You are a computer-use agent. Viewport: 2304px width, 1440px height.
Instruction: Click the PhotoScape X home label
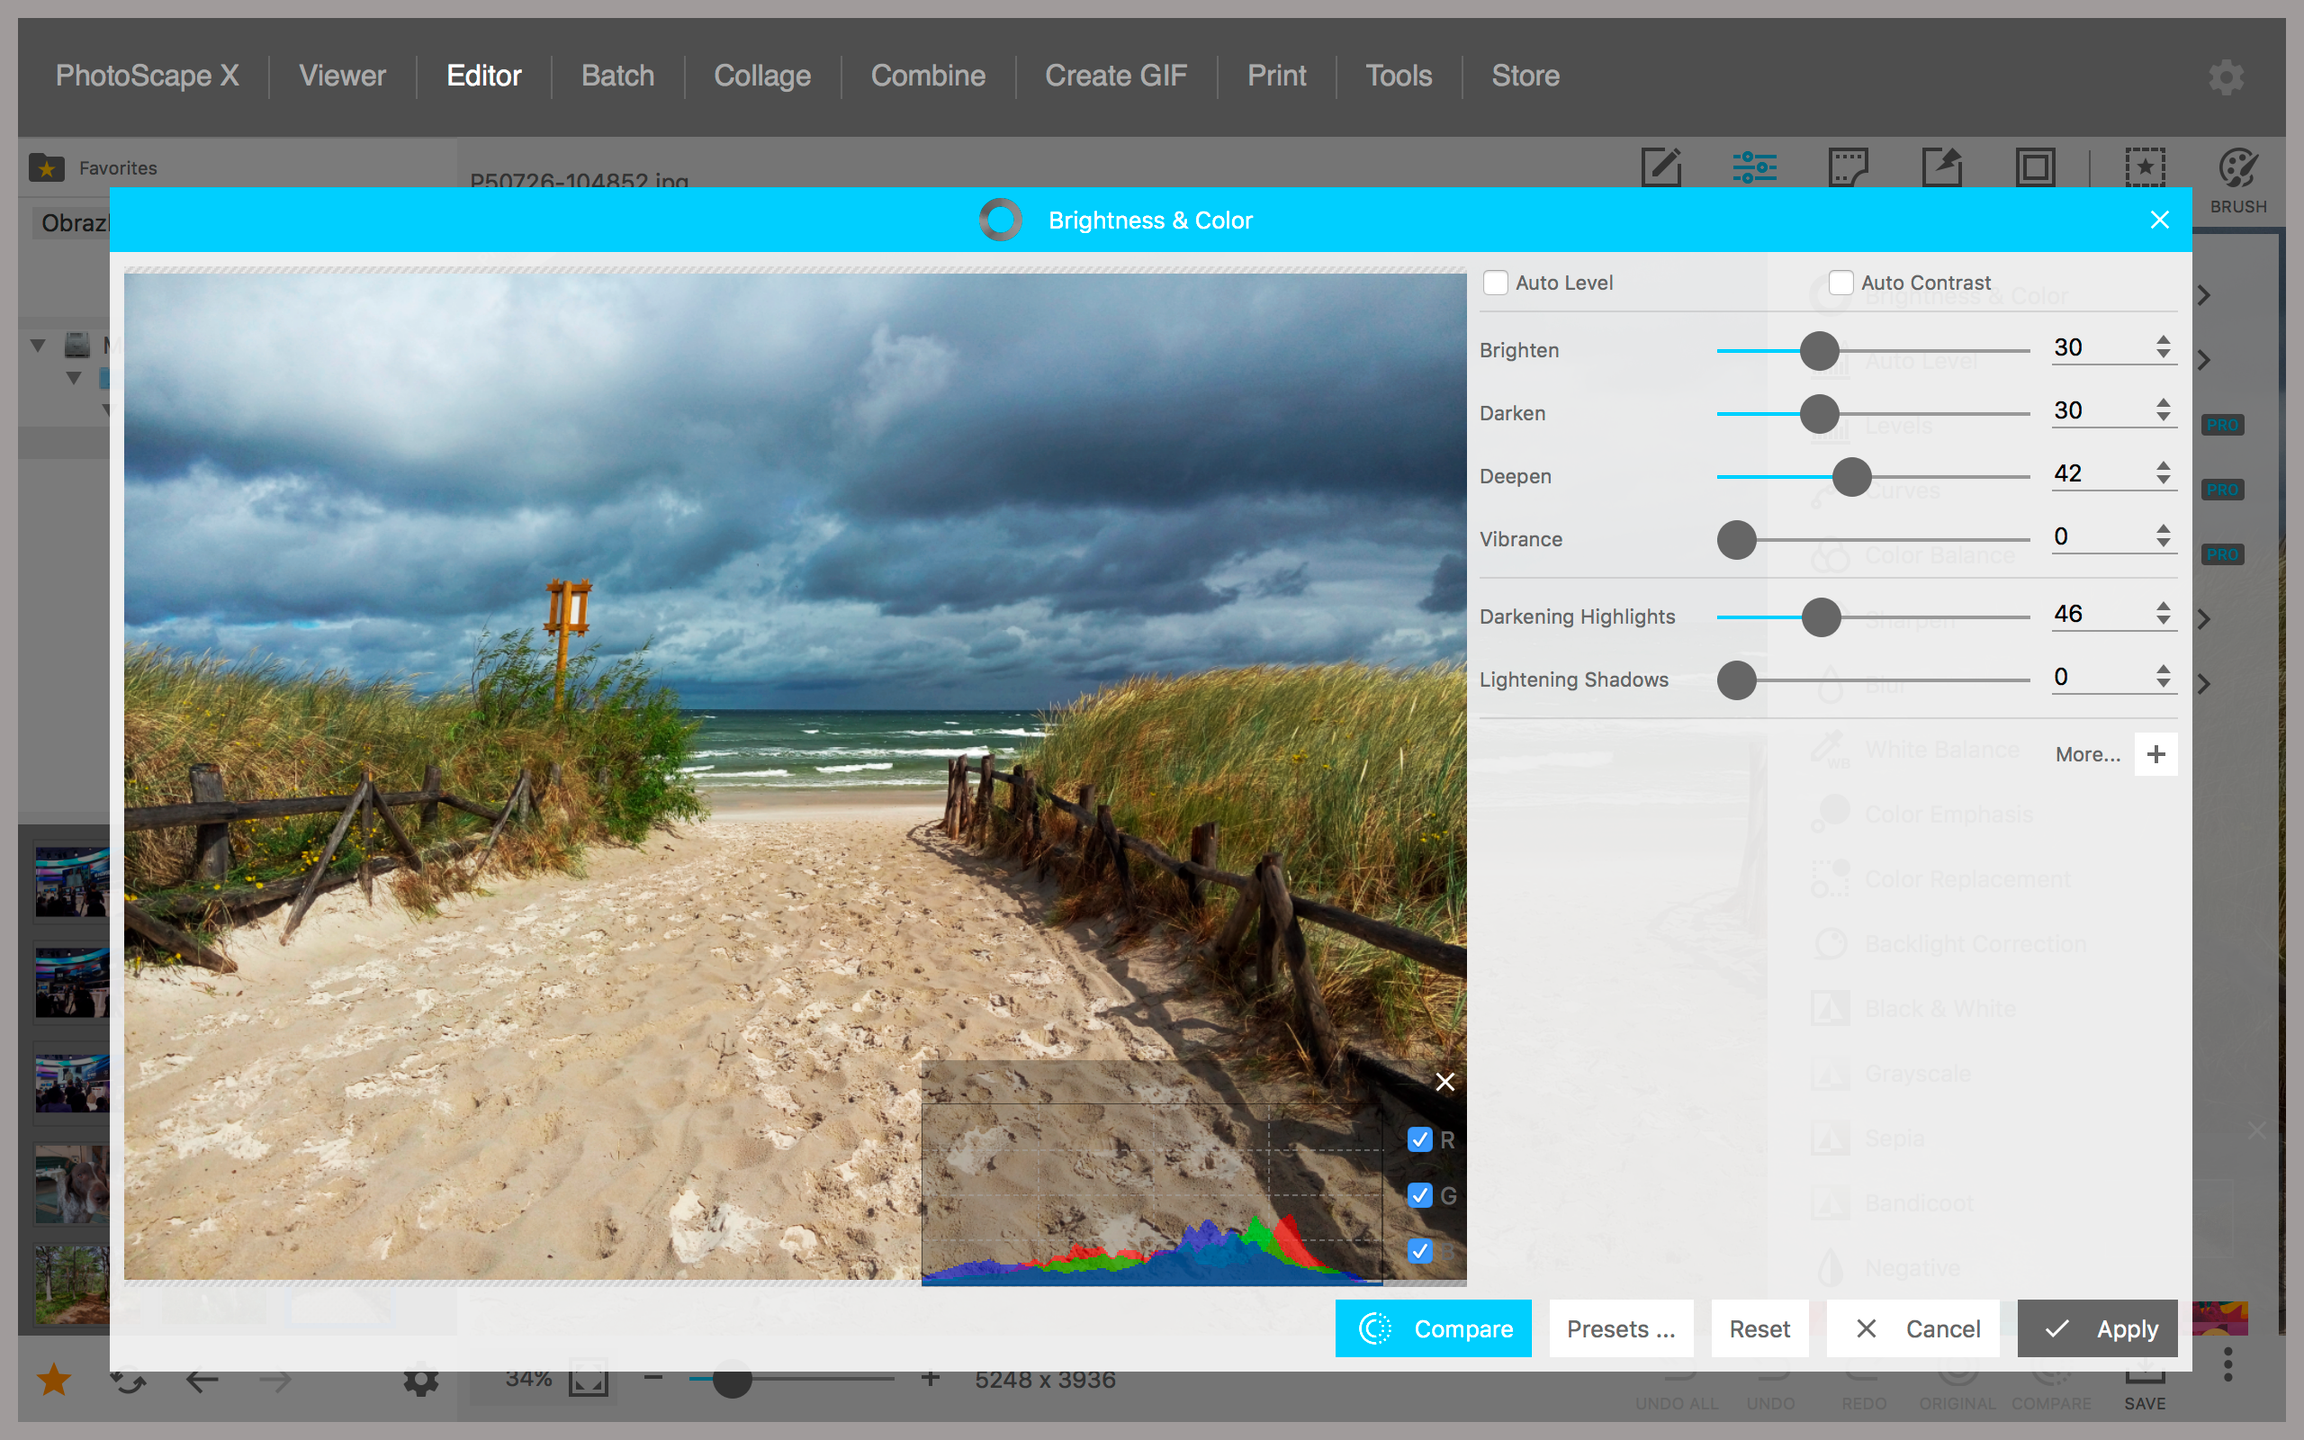(x=147, y=76)
